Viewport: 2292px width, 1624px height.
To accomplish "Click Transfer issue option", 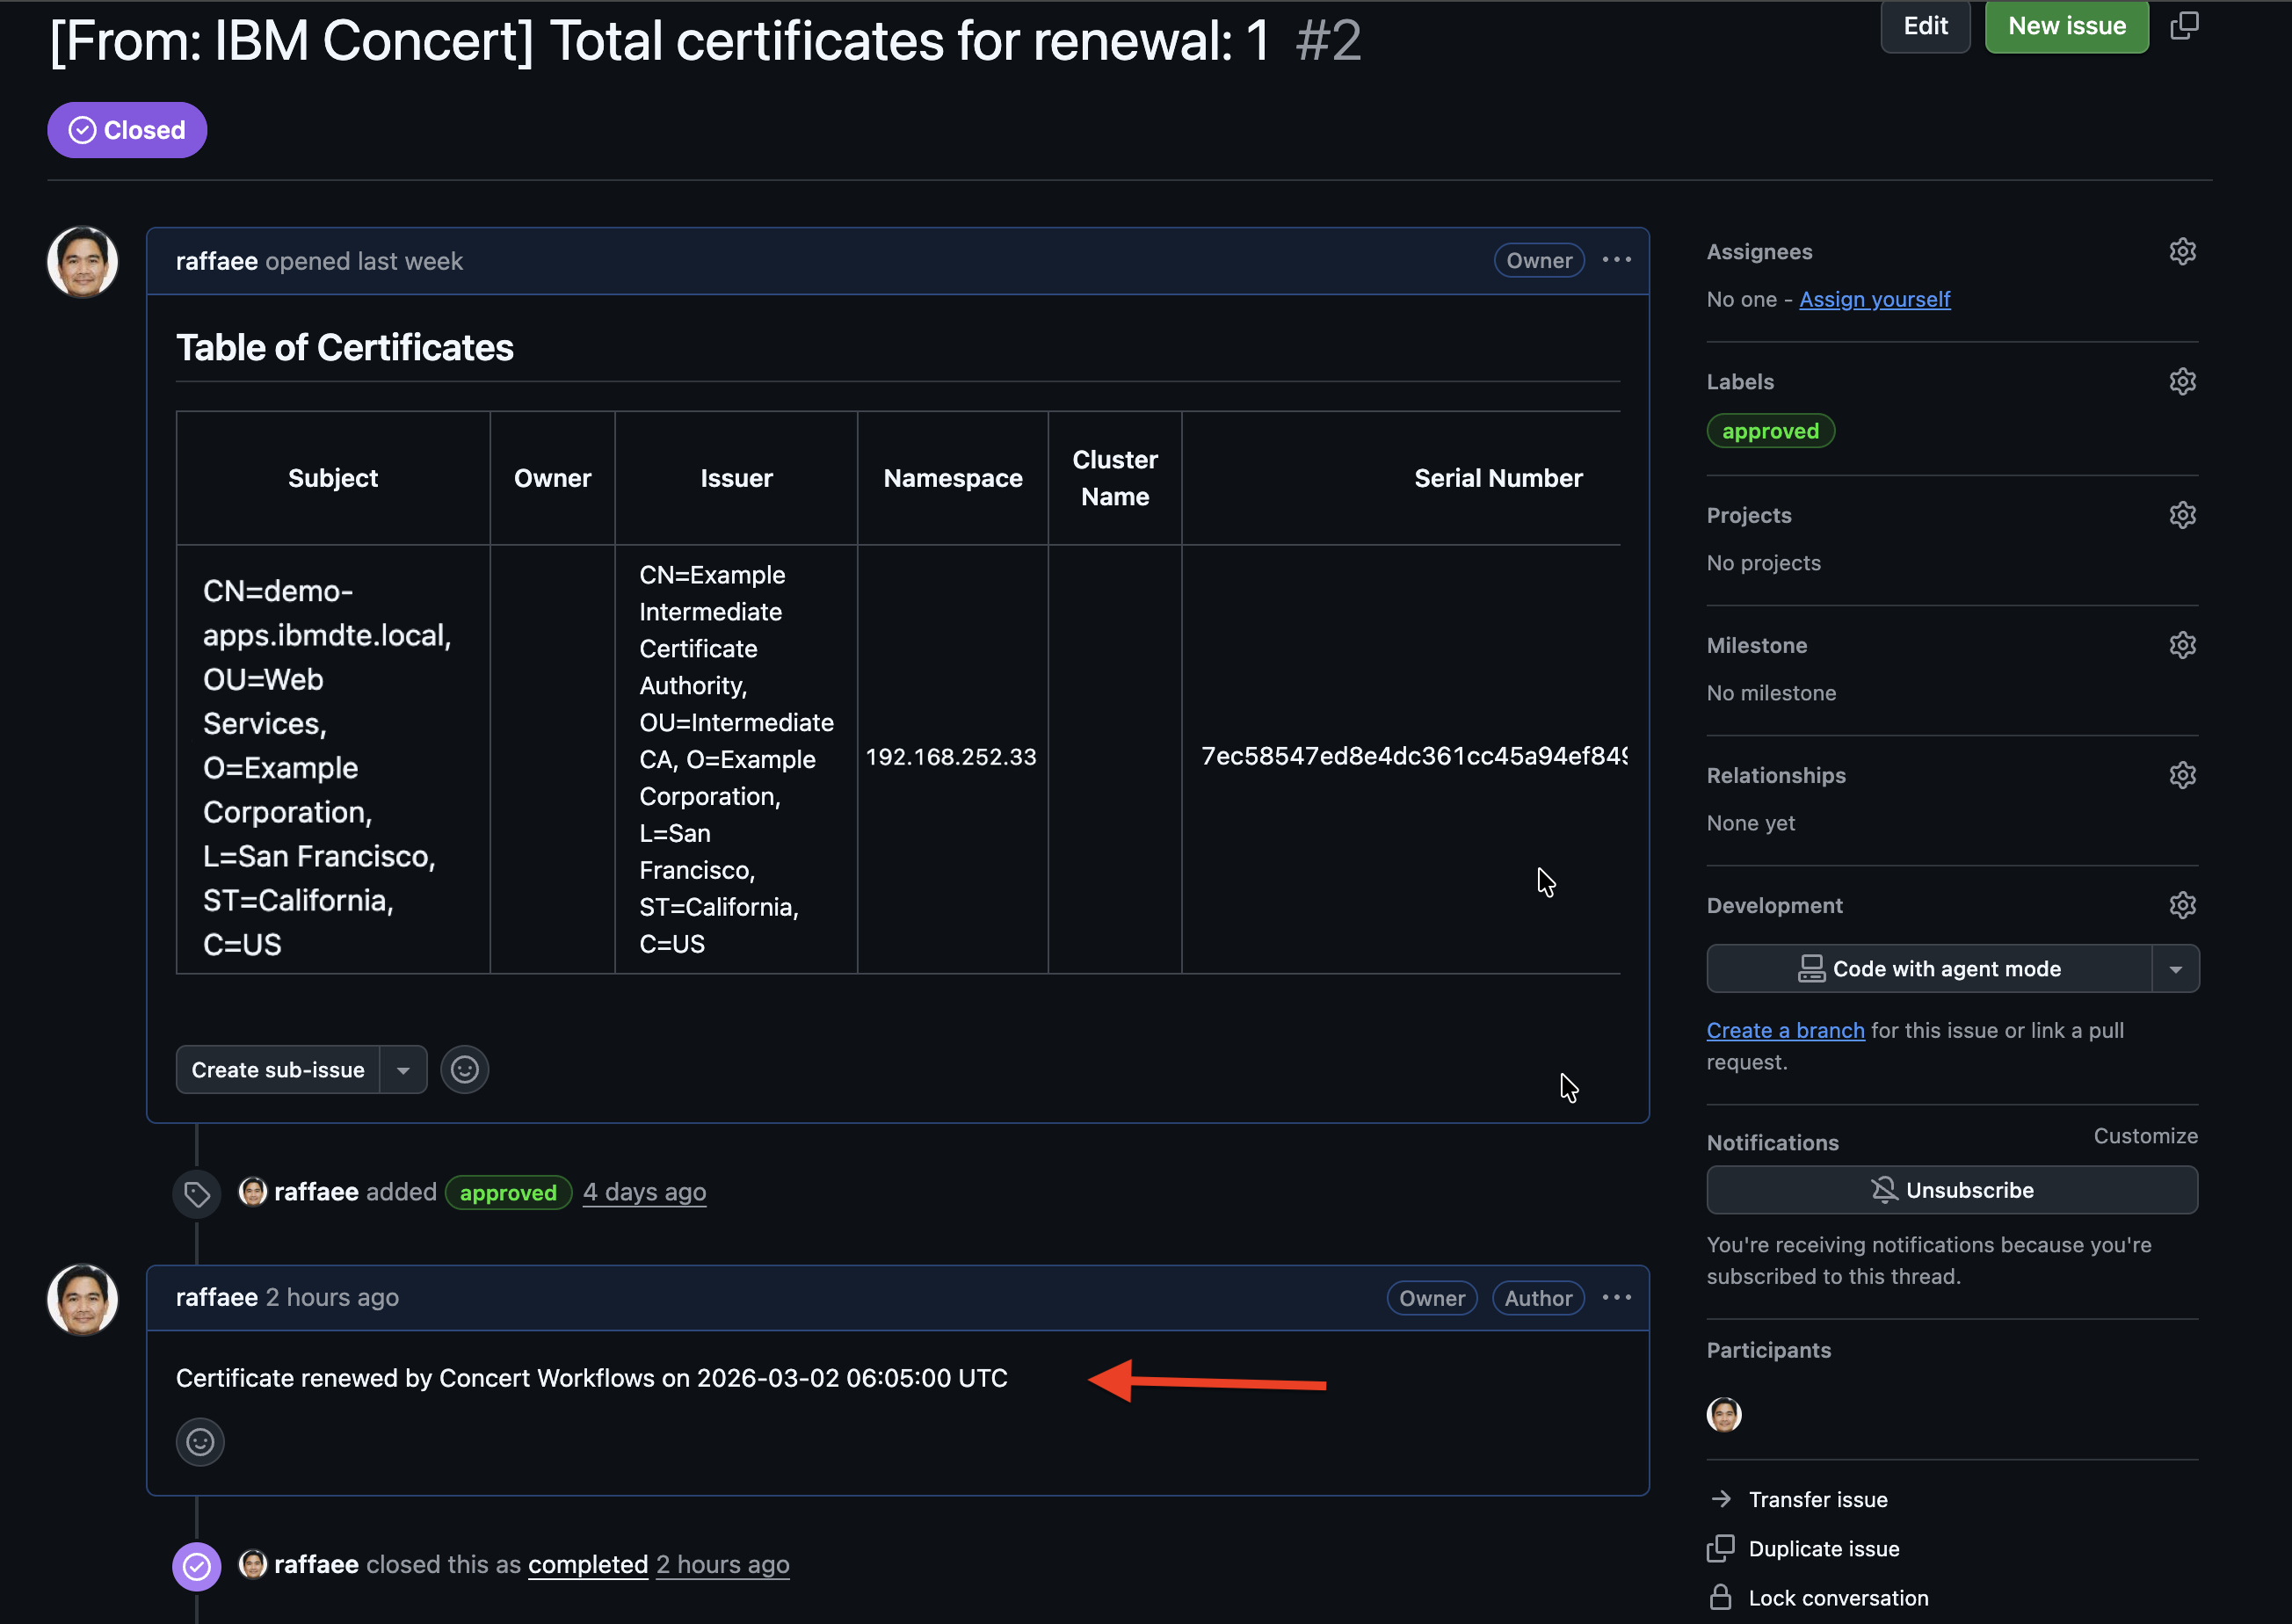I will click(1817, 1499).
